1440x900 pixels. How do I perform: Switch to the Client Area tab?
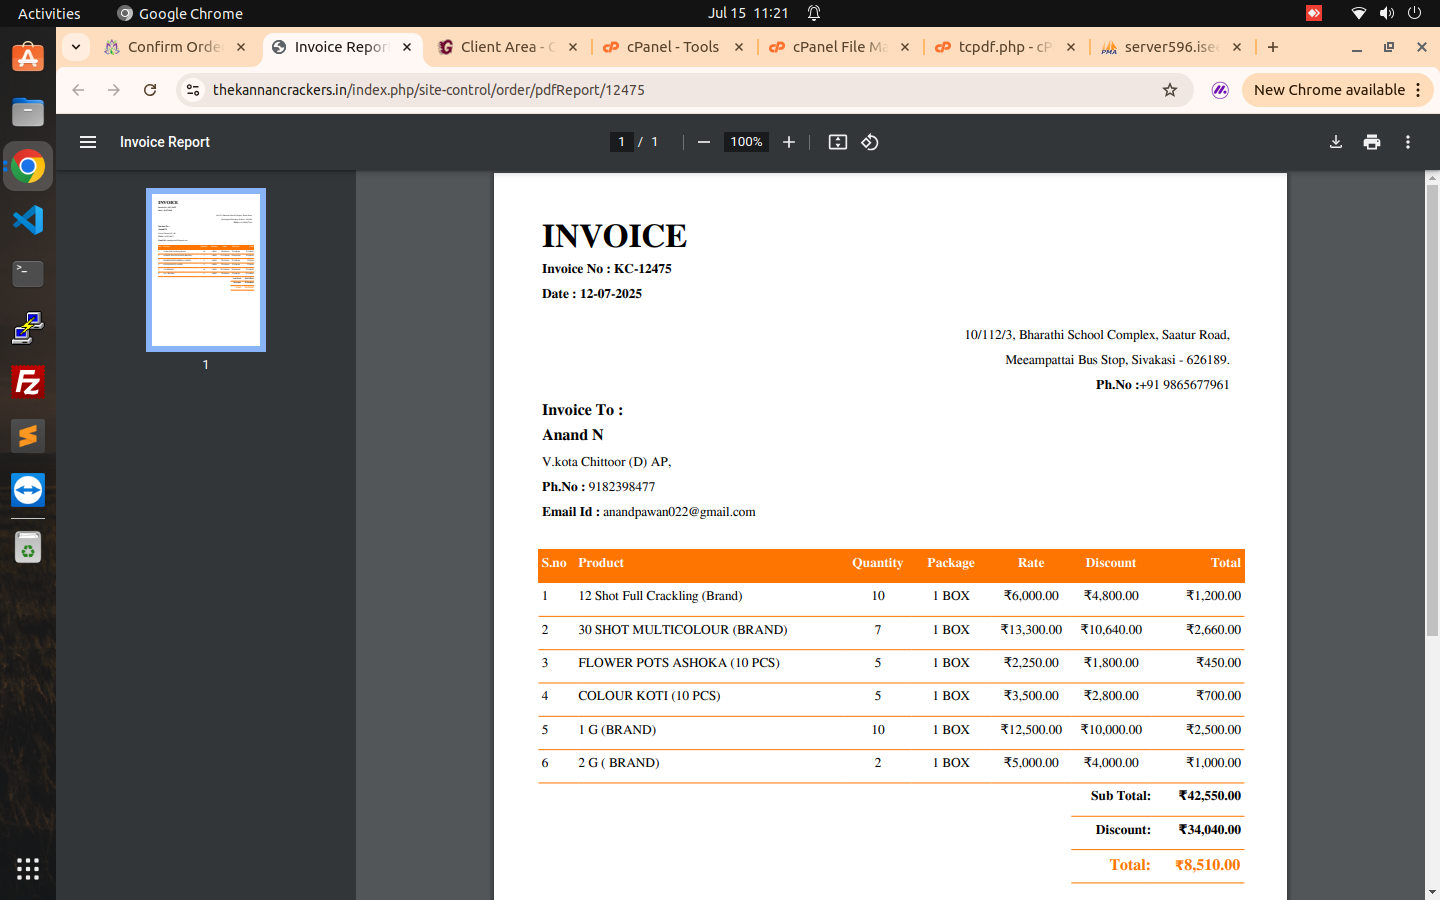(x=507, y=47)
